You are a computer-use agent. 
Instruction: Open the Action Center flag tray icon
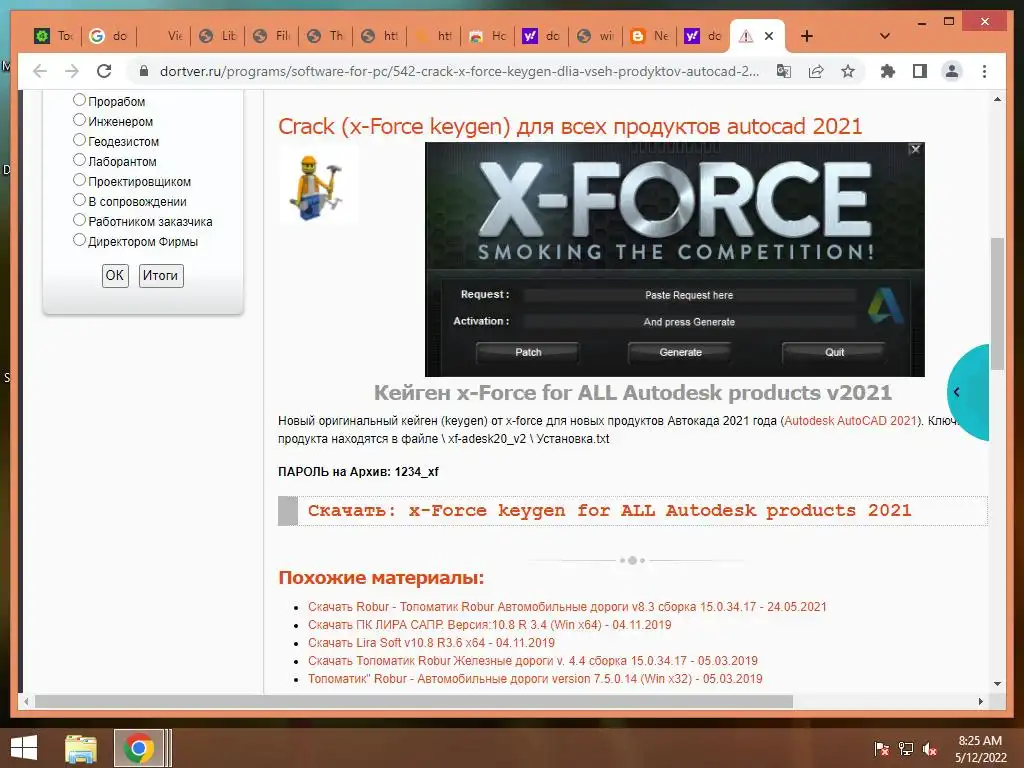click(881, 748)
